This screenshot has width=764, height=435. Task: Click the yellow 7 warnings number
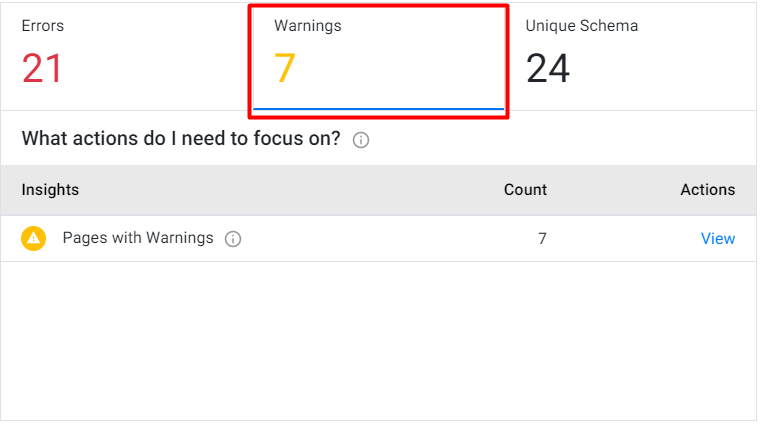coord(285,68)
